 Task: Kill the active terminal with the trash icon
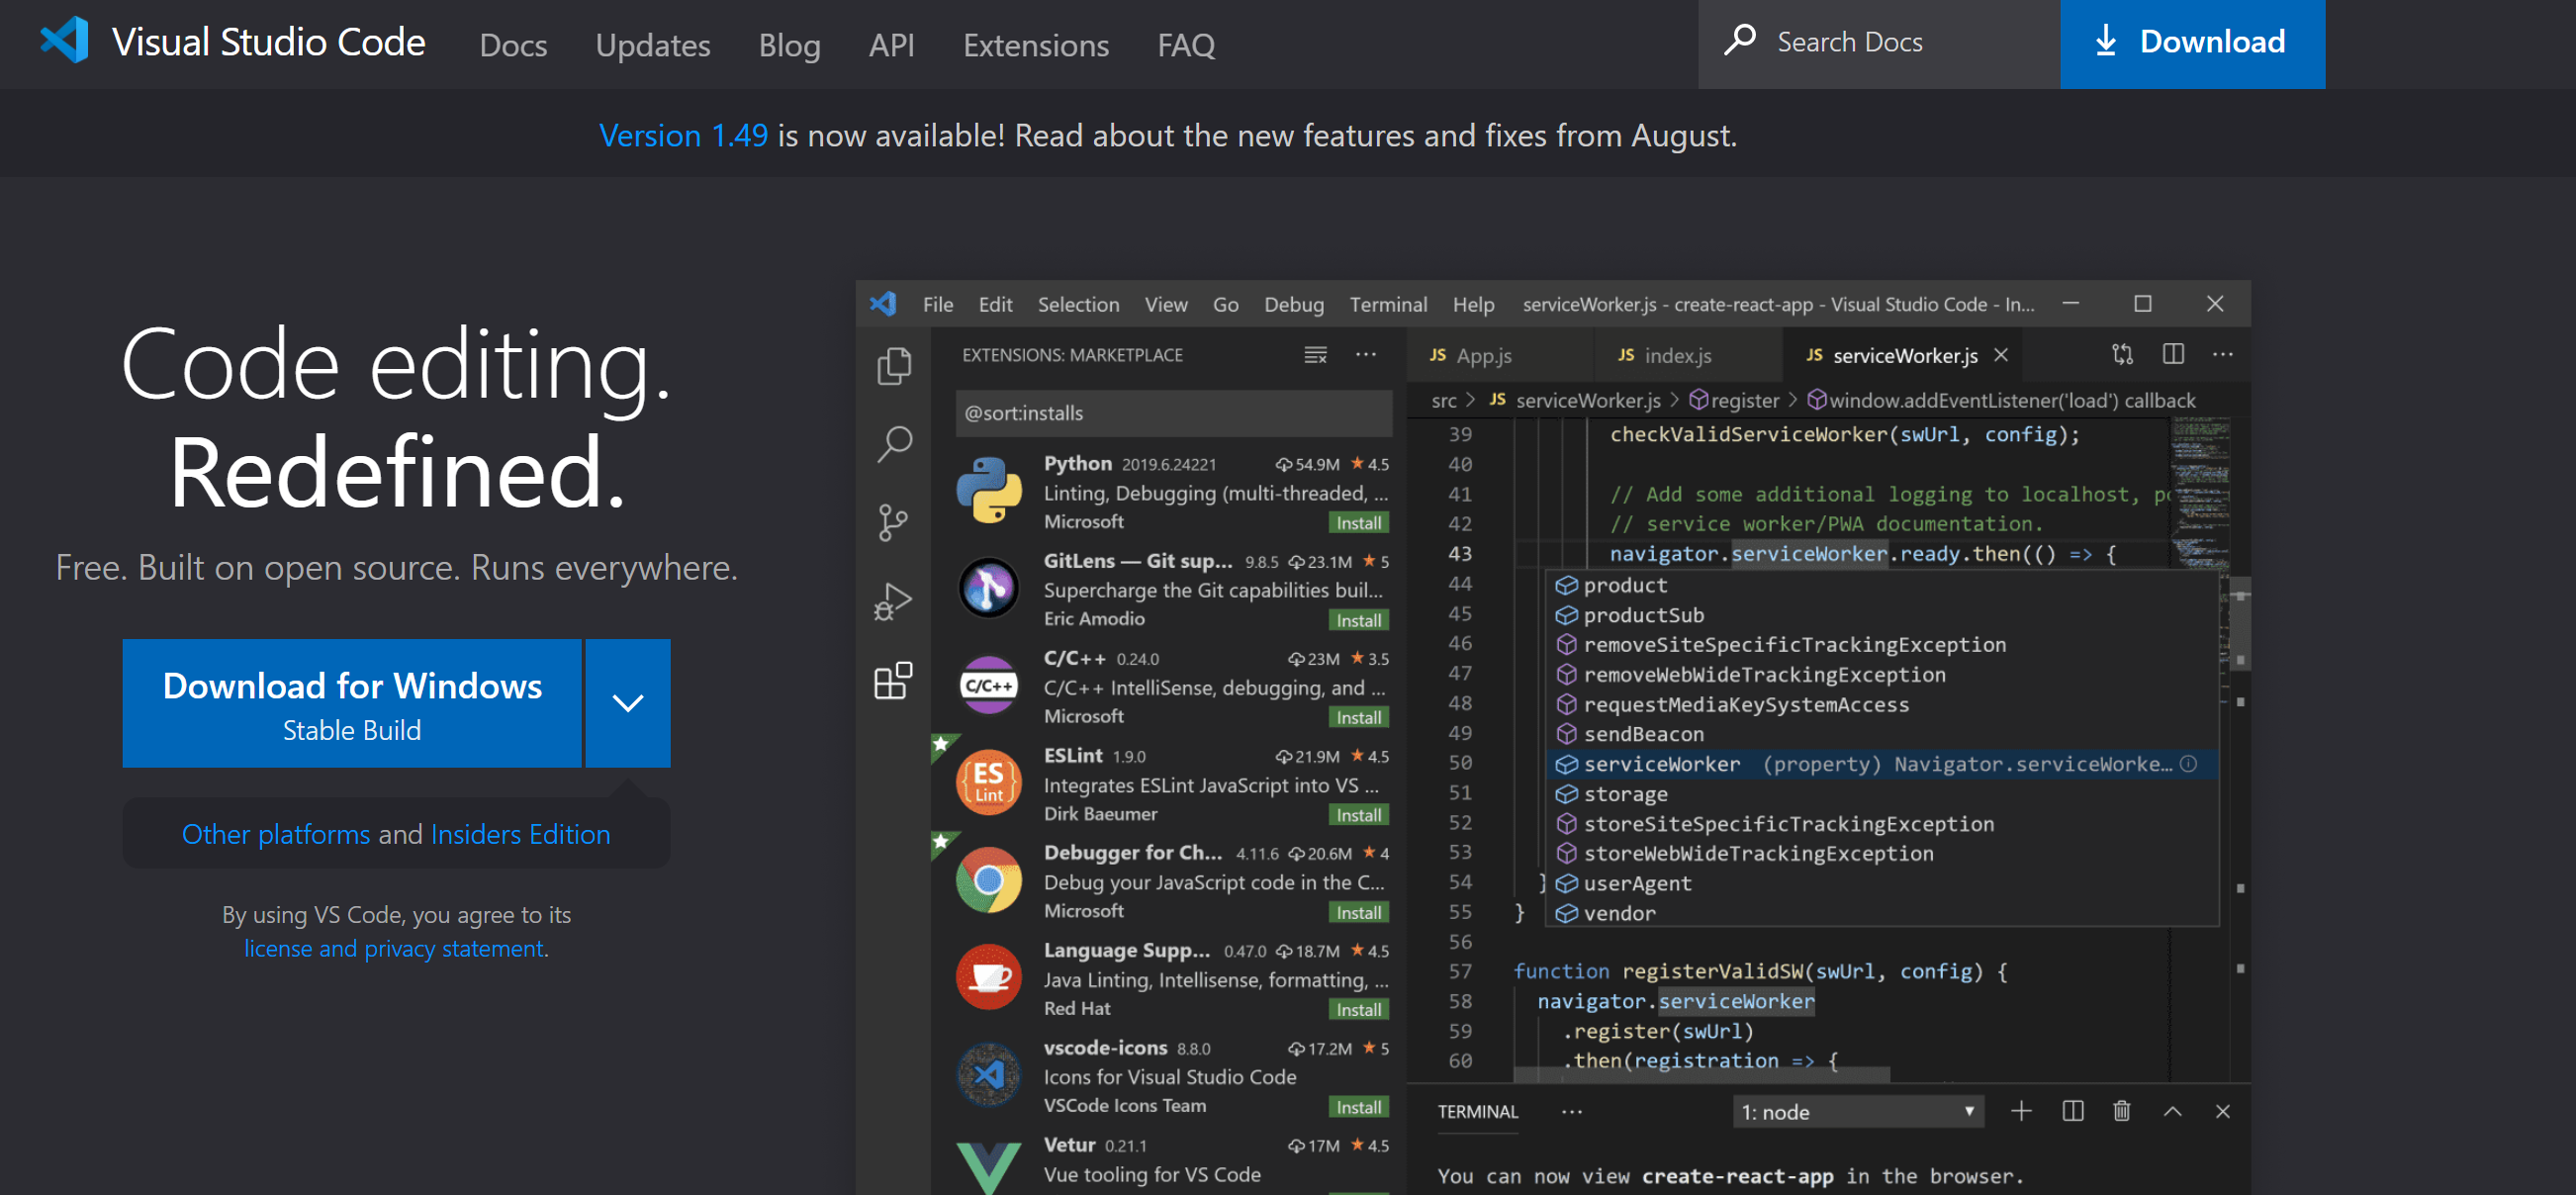point(2122,1111)
